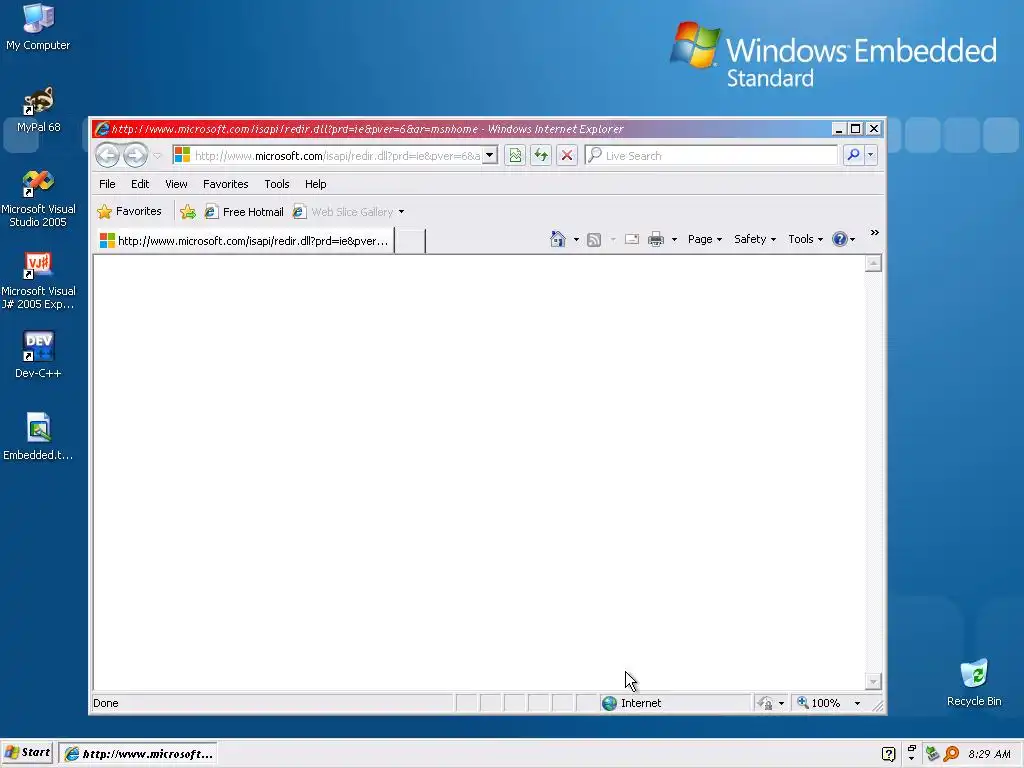The width and height of the screenshot is (1024, 768).
Task: Open the Help menu
Action: (315, 184)
